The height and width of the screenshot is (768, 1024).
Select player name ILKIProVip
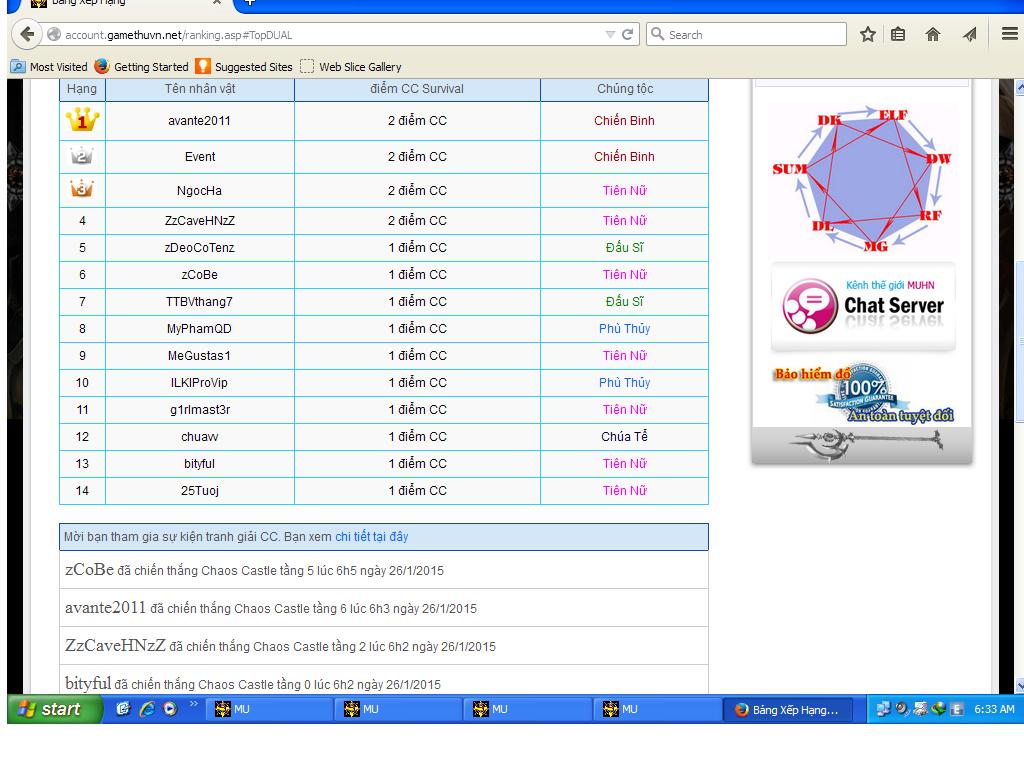coord(199,383)
